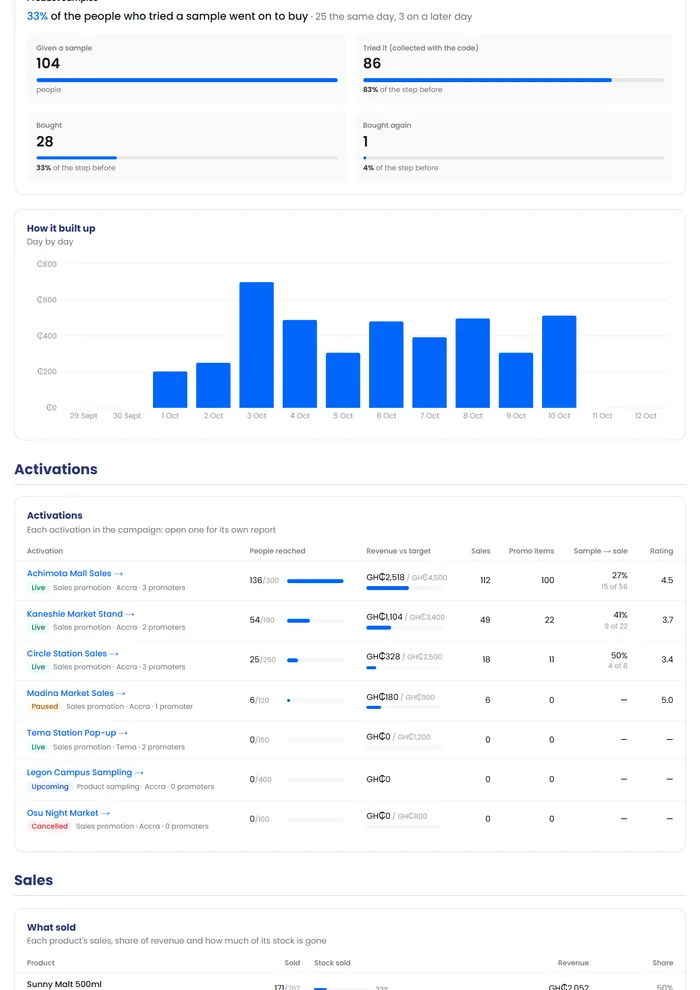Click Madina revenue vs target bar
This screenshot has width=700, height=990.
coord(404,707)
